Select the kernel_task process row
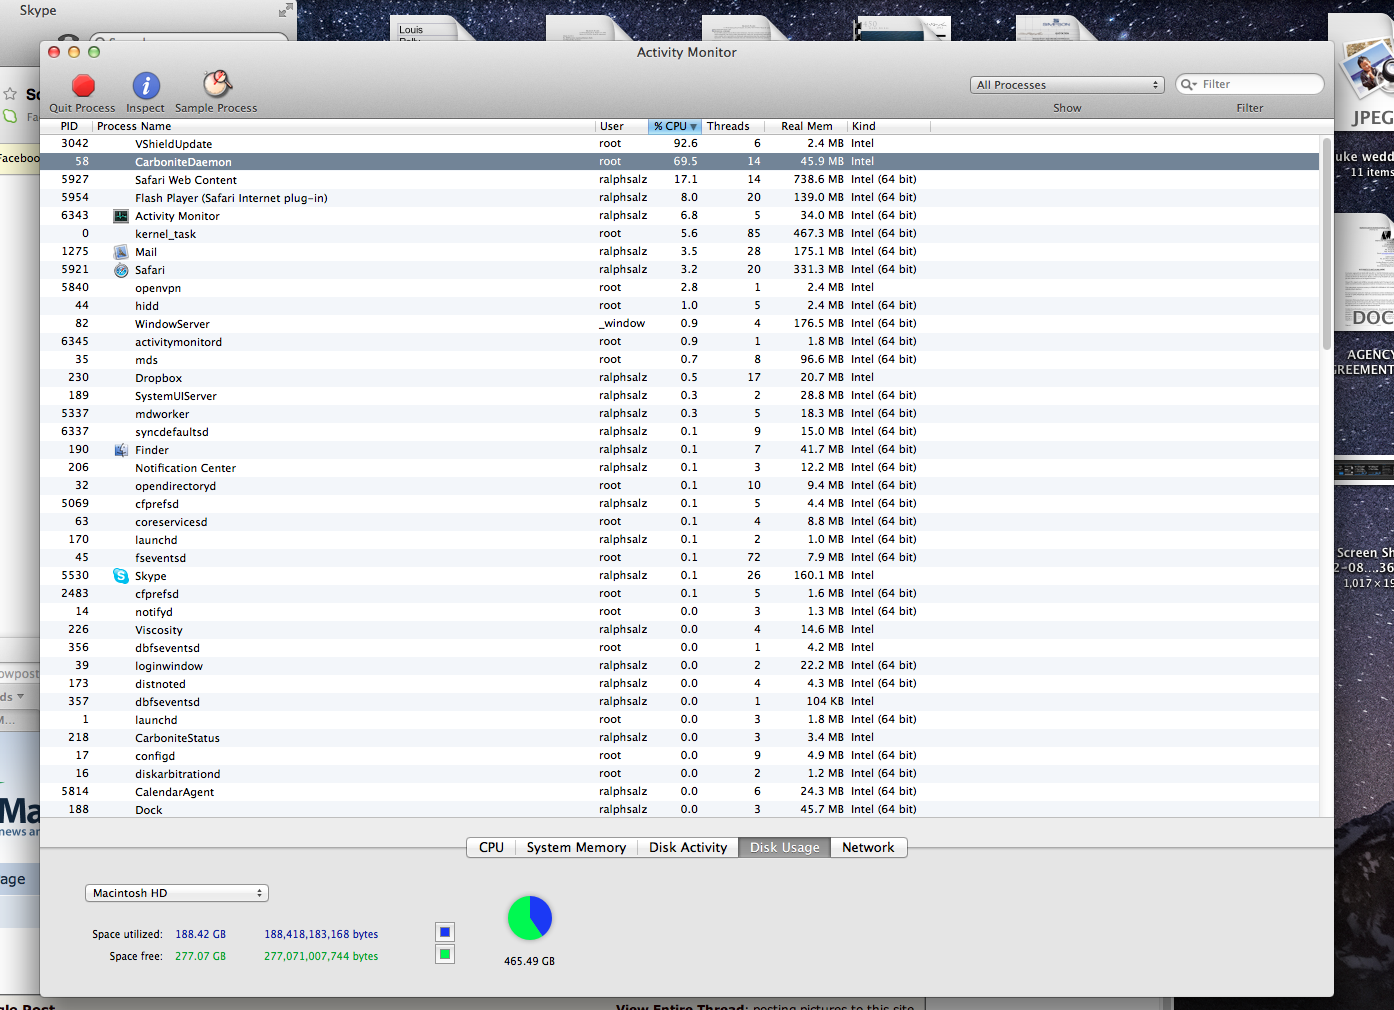 680,234
